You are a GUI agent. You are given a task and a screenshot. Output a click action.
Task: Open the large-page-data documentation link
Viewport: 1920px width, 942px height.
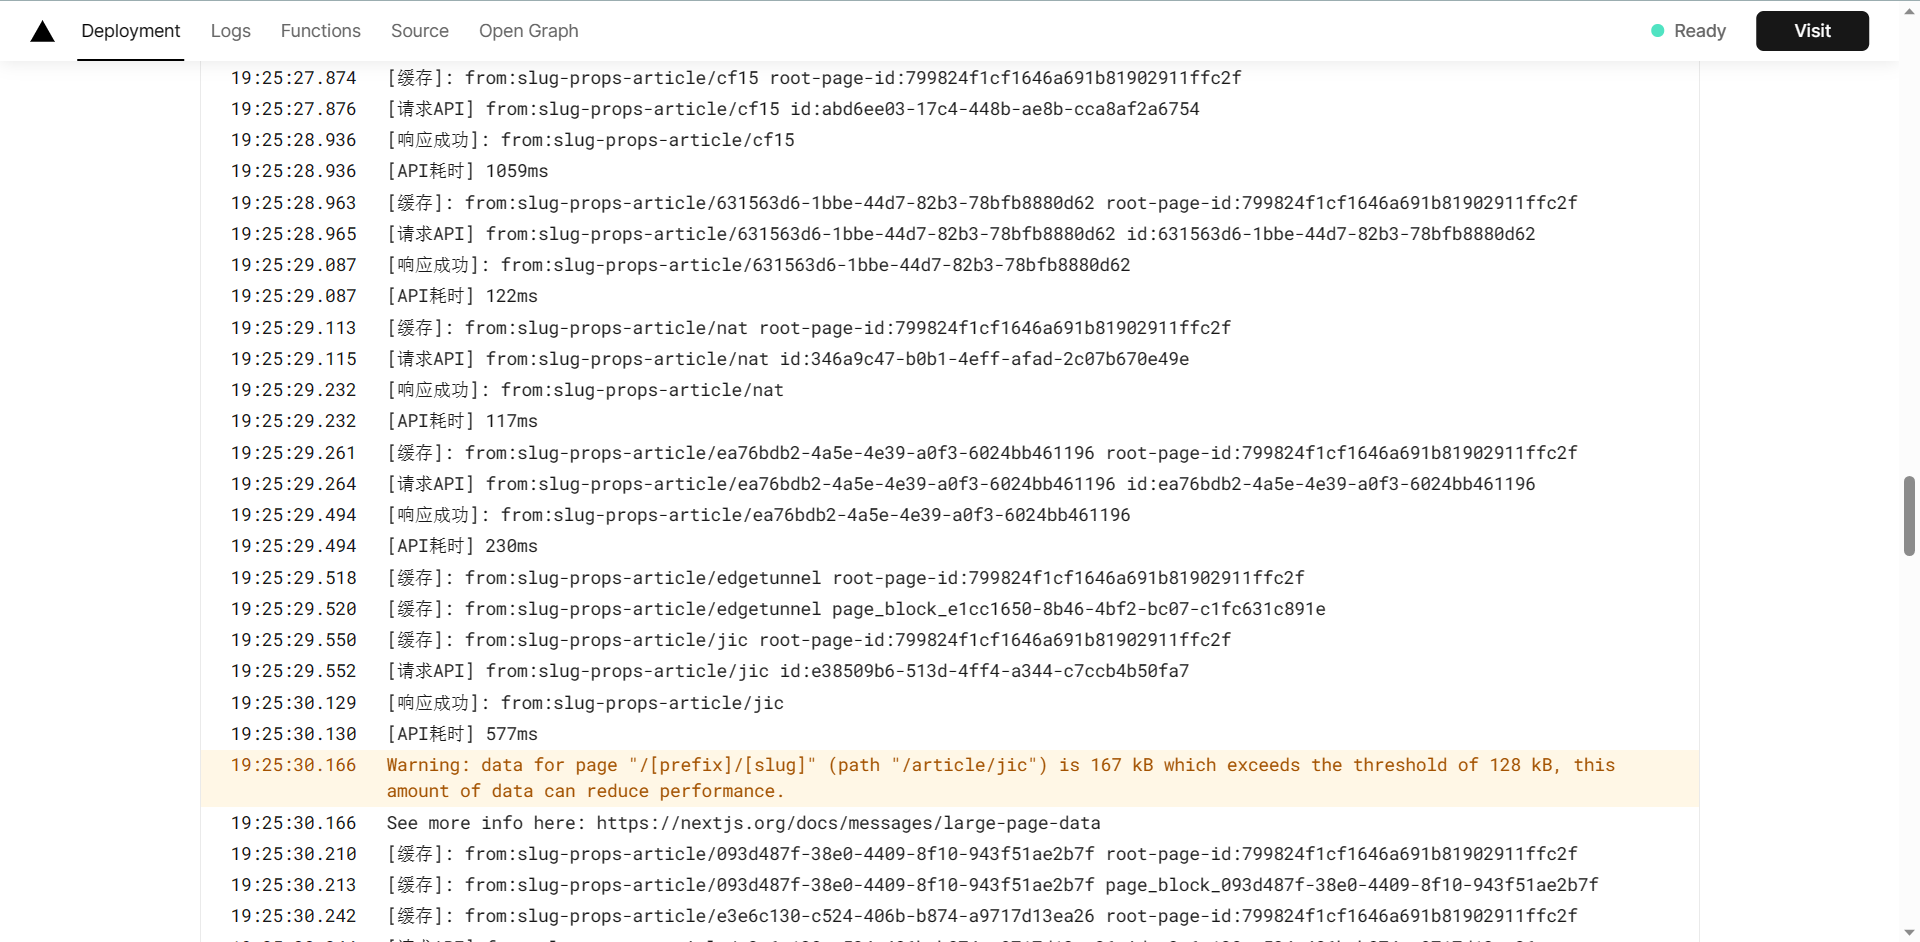click(x=848, y=823)
